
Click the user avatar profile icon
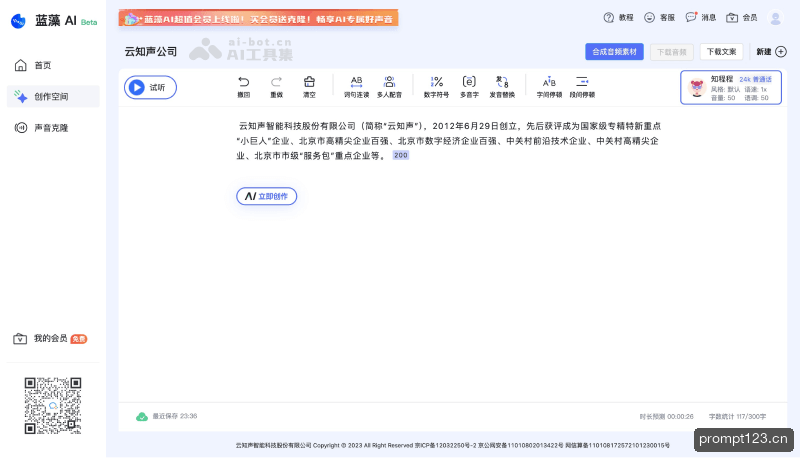coord(776,18)
